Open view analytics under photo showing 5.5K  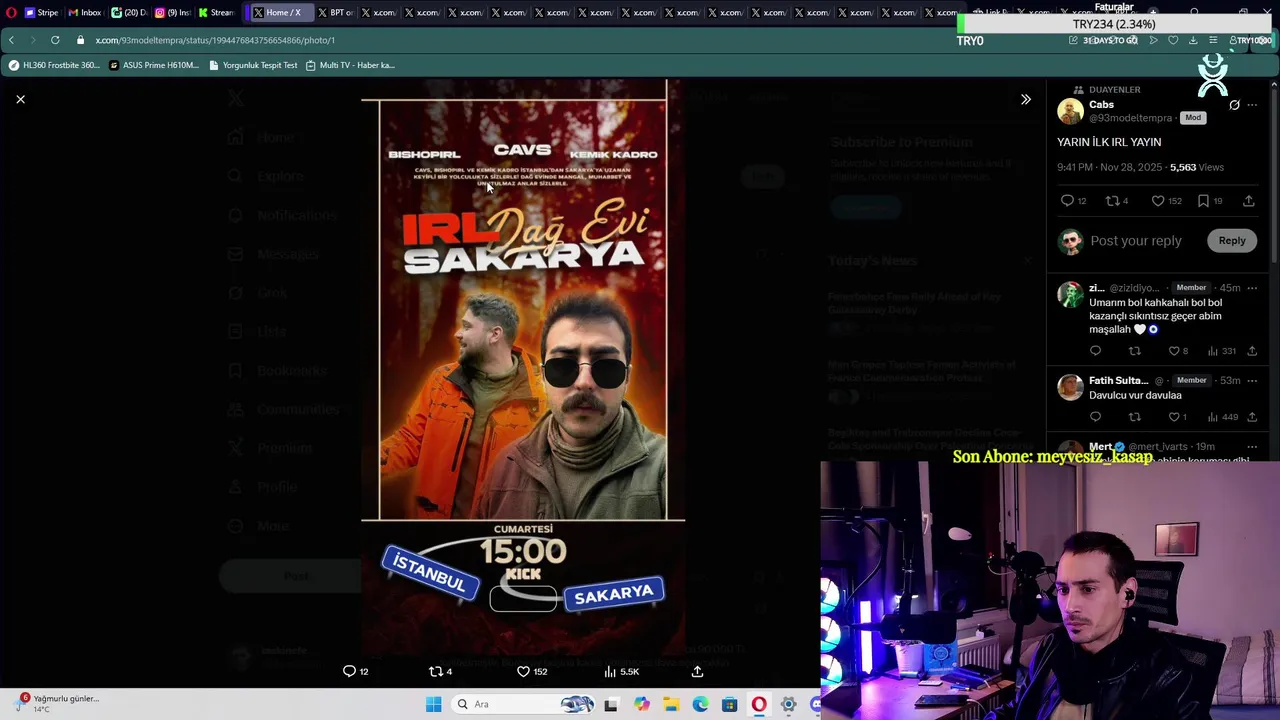(621, 672)
